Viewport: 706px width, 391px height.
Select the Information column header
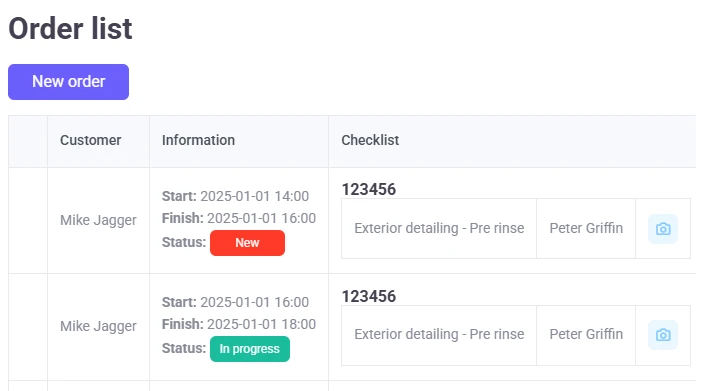pos(199,141)
